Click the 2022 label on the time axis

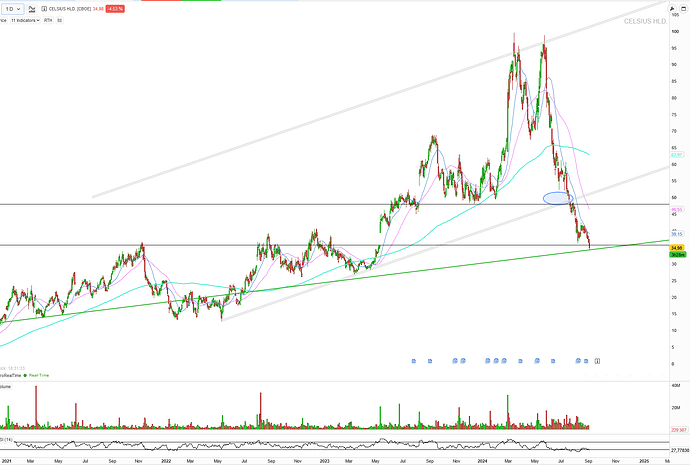coord(165,461)
